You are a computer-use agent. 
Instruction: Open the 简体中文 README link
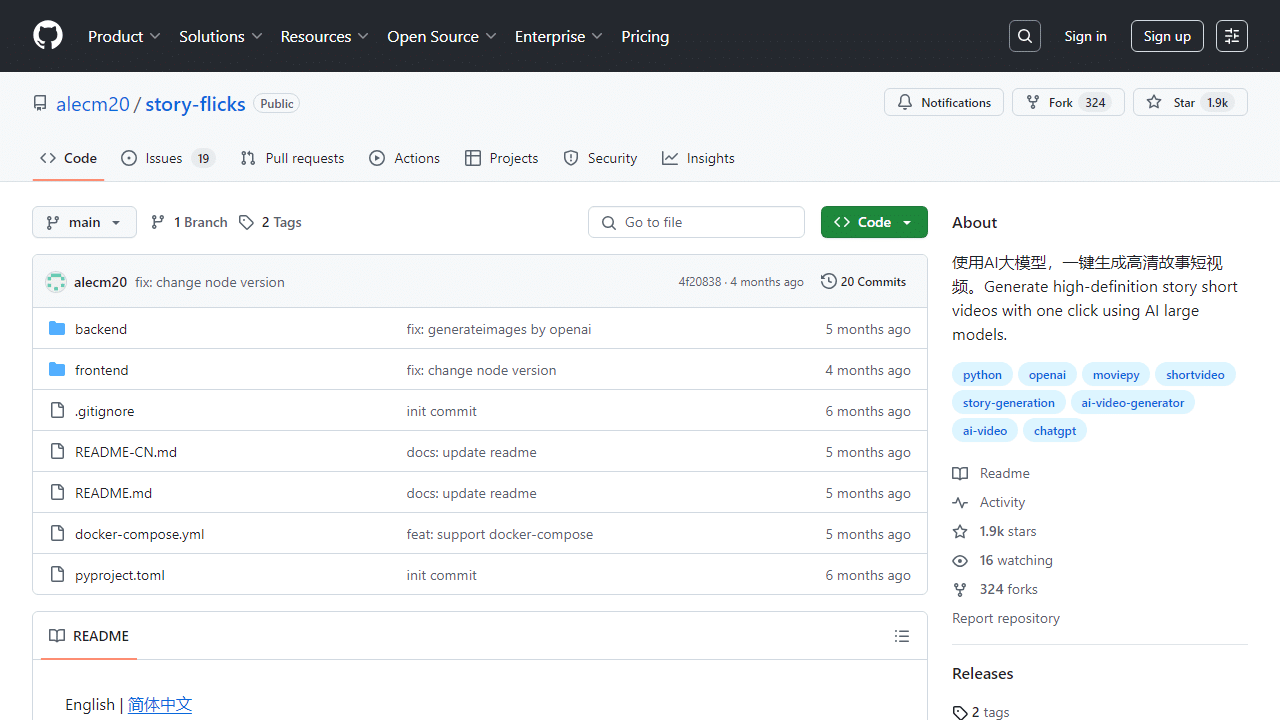160,704
